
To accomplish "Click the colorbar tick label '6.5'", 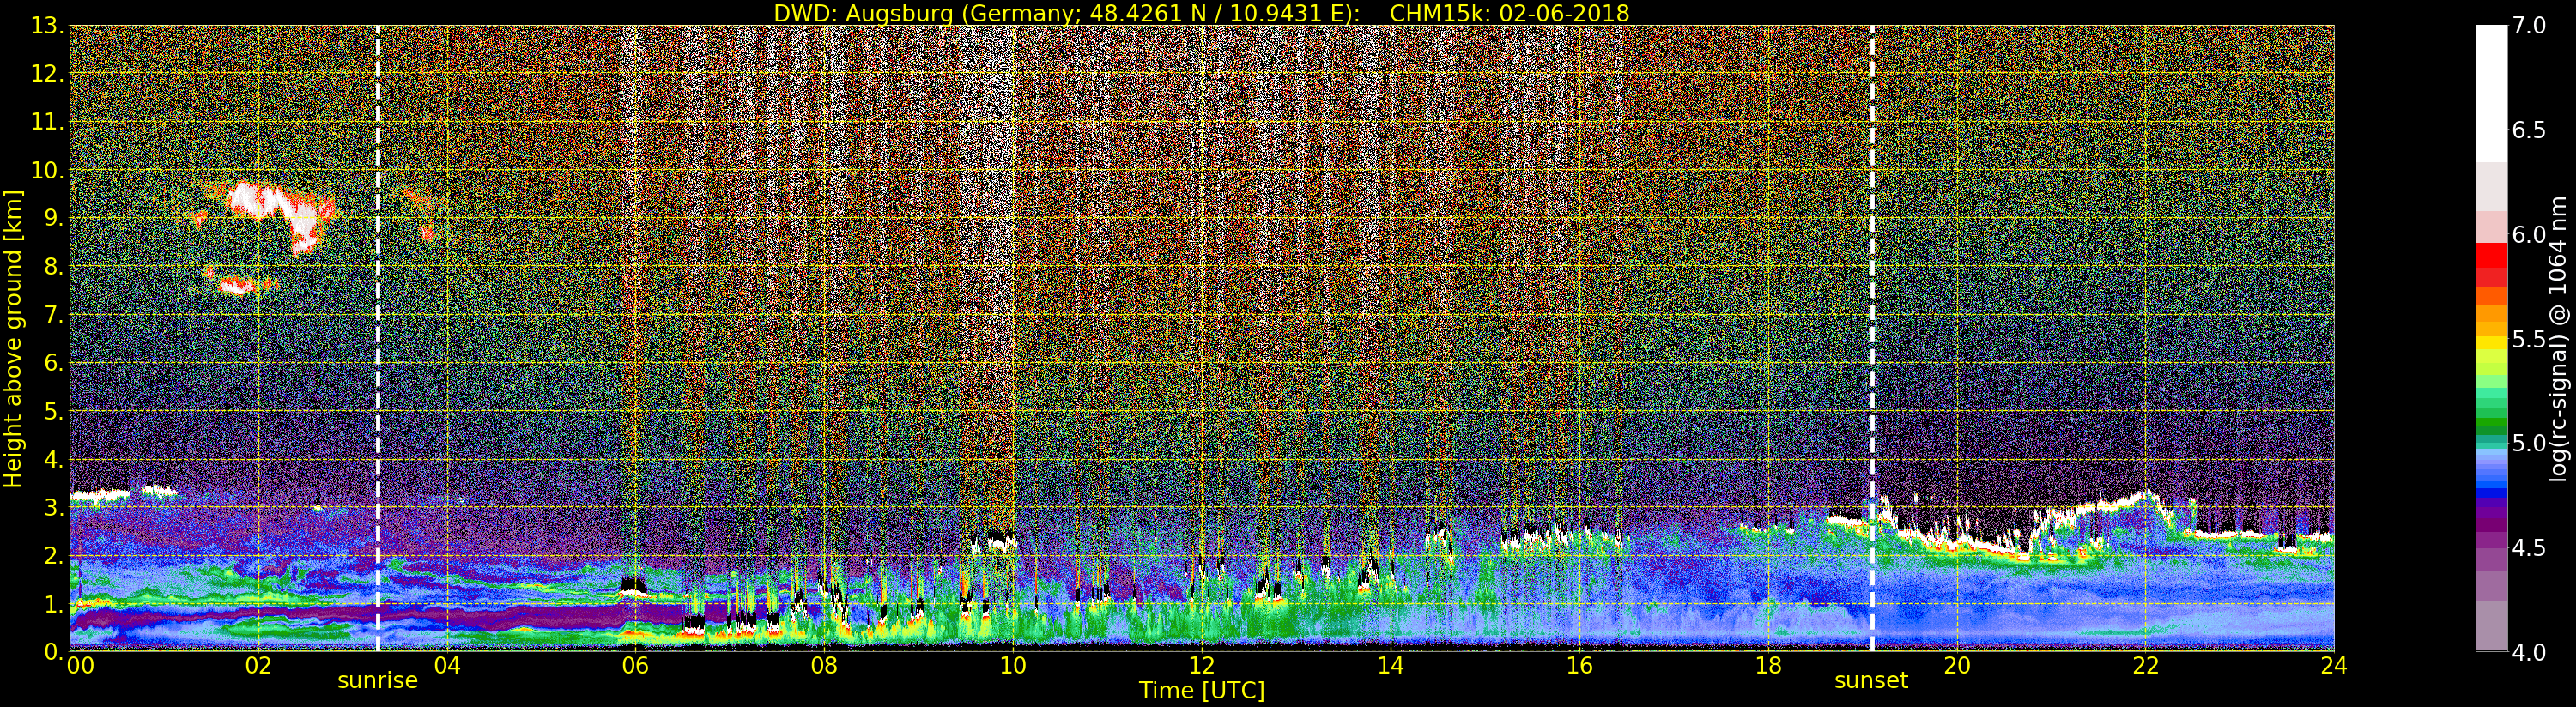I will click(2529, 130).
